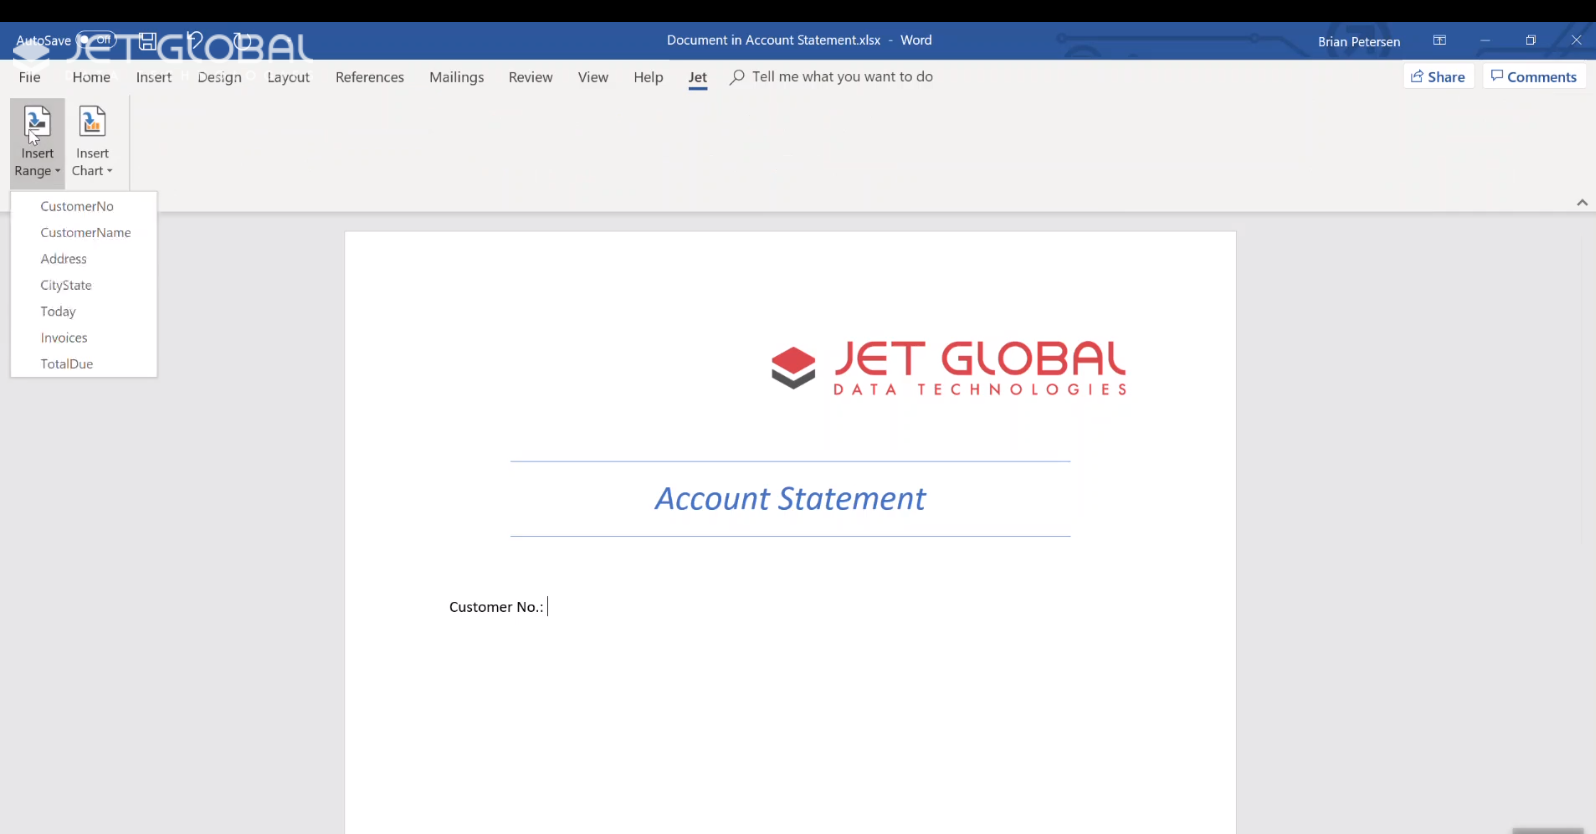Open the Mailings ribbon tab

[456, 77]
